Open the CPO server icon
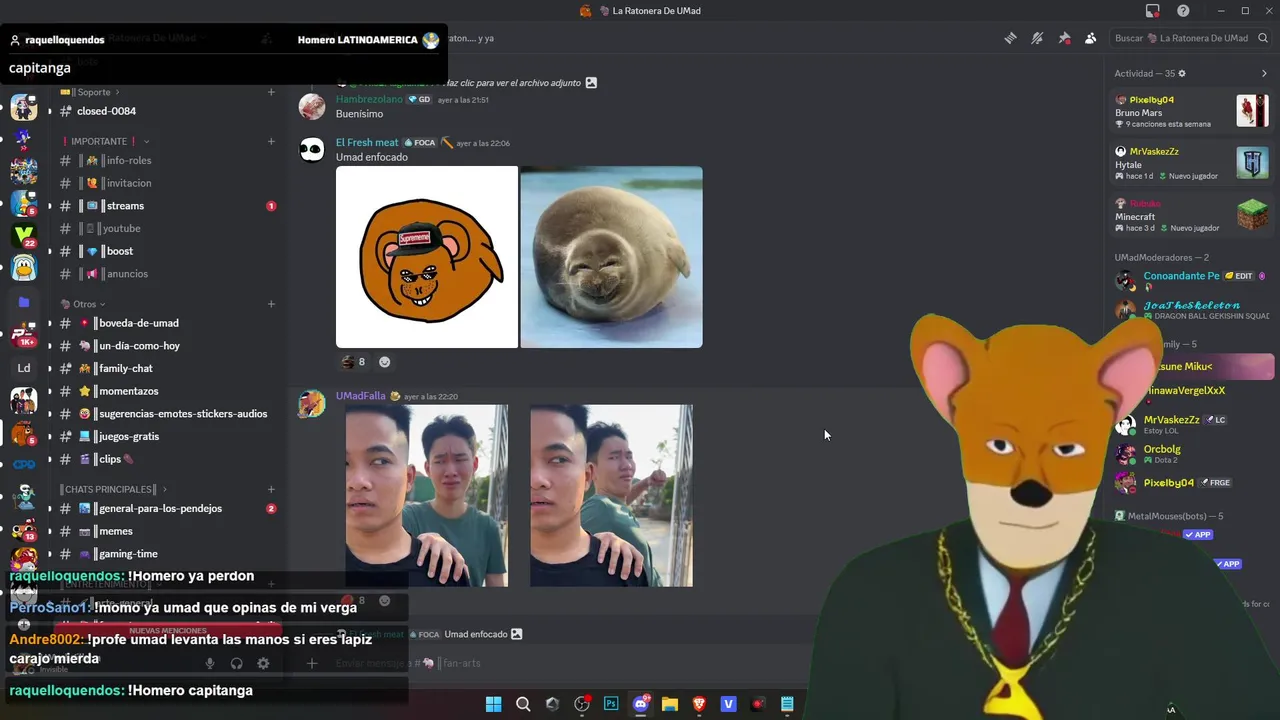Screen dimensions: 1280x720 click(24, 464)
